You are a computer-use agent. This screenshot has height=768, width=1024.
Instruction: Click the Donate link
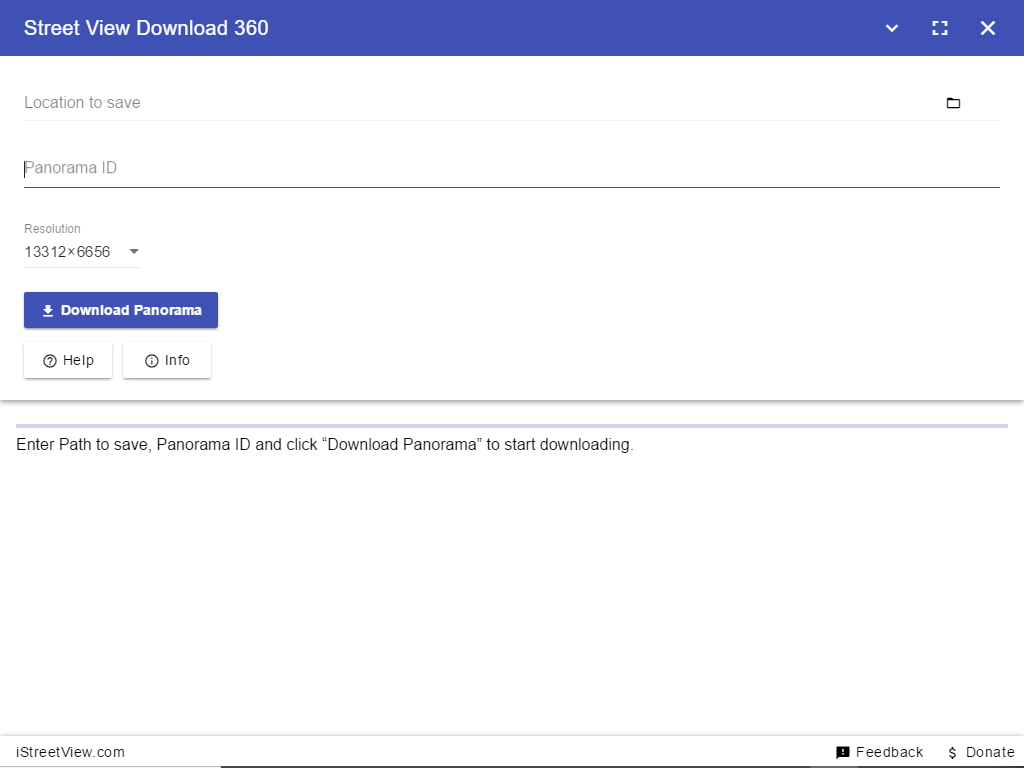pos(981,752)
